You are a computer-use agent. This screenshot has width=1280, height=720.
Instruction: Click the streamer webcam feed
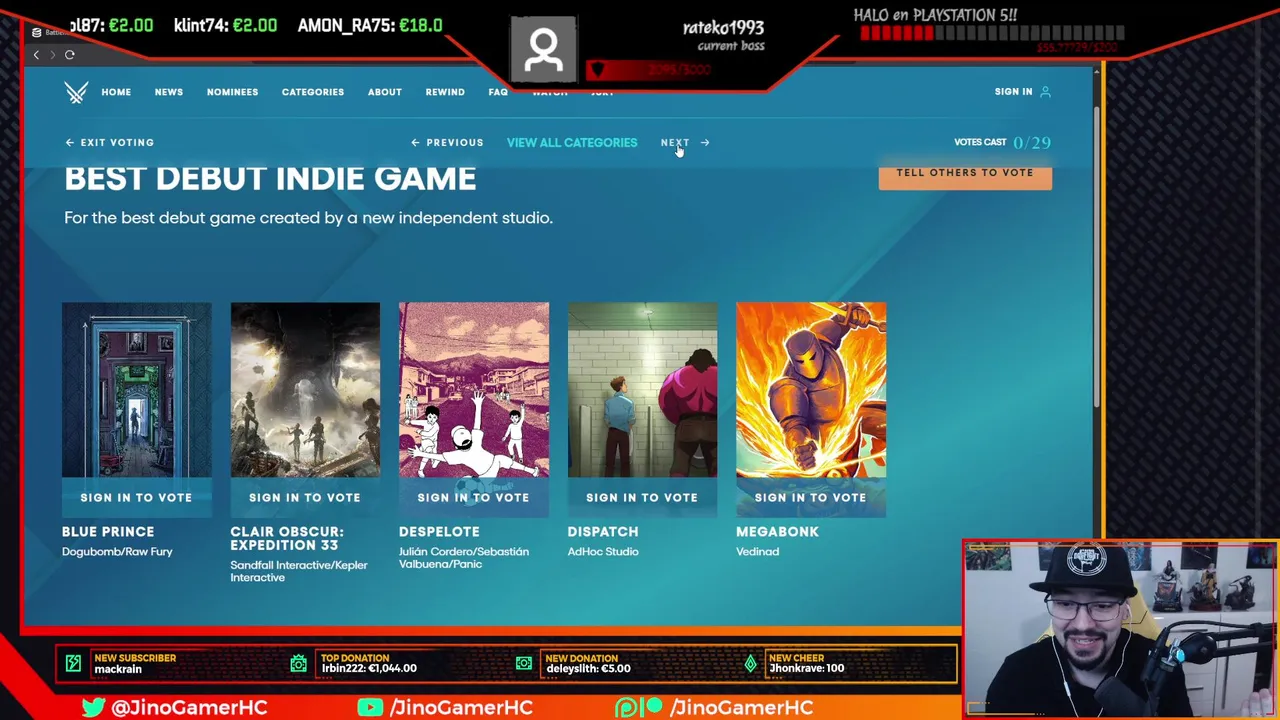point(1120,628)
